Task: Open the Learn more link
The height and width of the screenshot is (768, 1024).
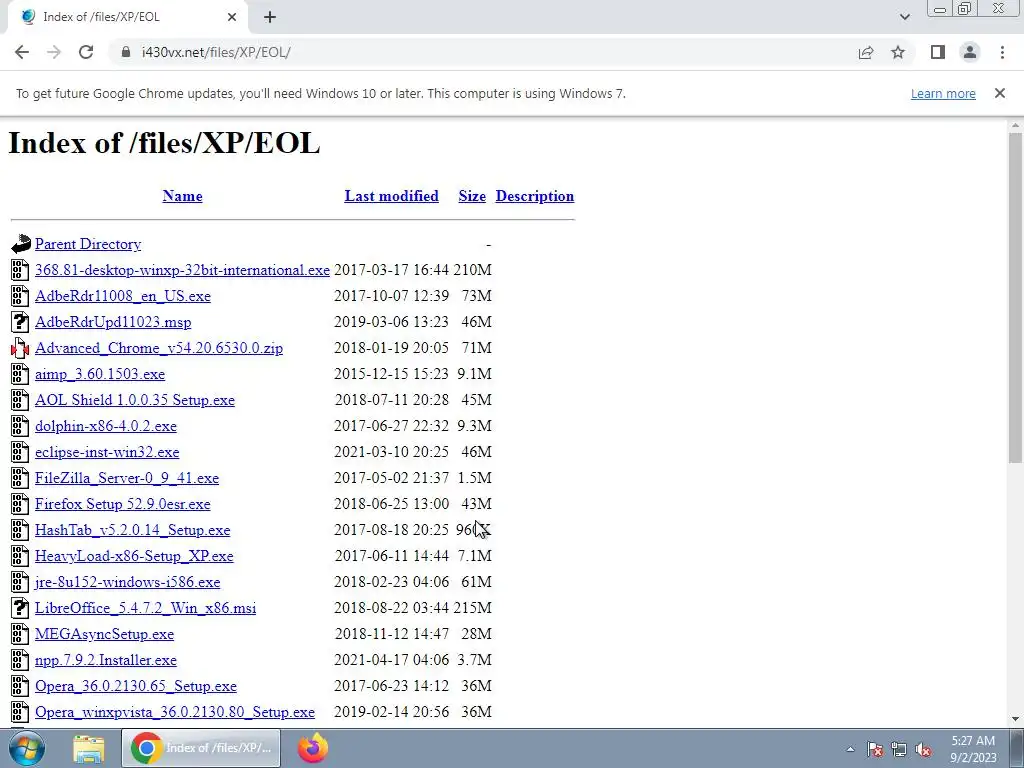Action: point(943,93)
